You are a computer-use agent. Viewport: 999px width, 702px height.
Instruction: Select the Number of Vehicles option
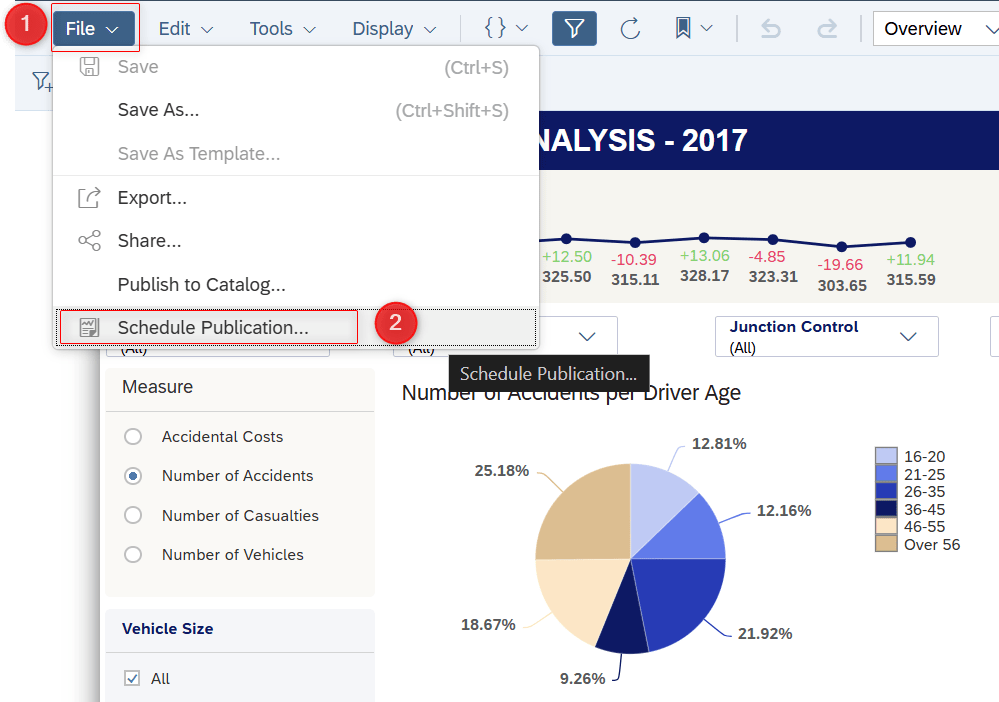[133, 555]
